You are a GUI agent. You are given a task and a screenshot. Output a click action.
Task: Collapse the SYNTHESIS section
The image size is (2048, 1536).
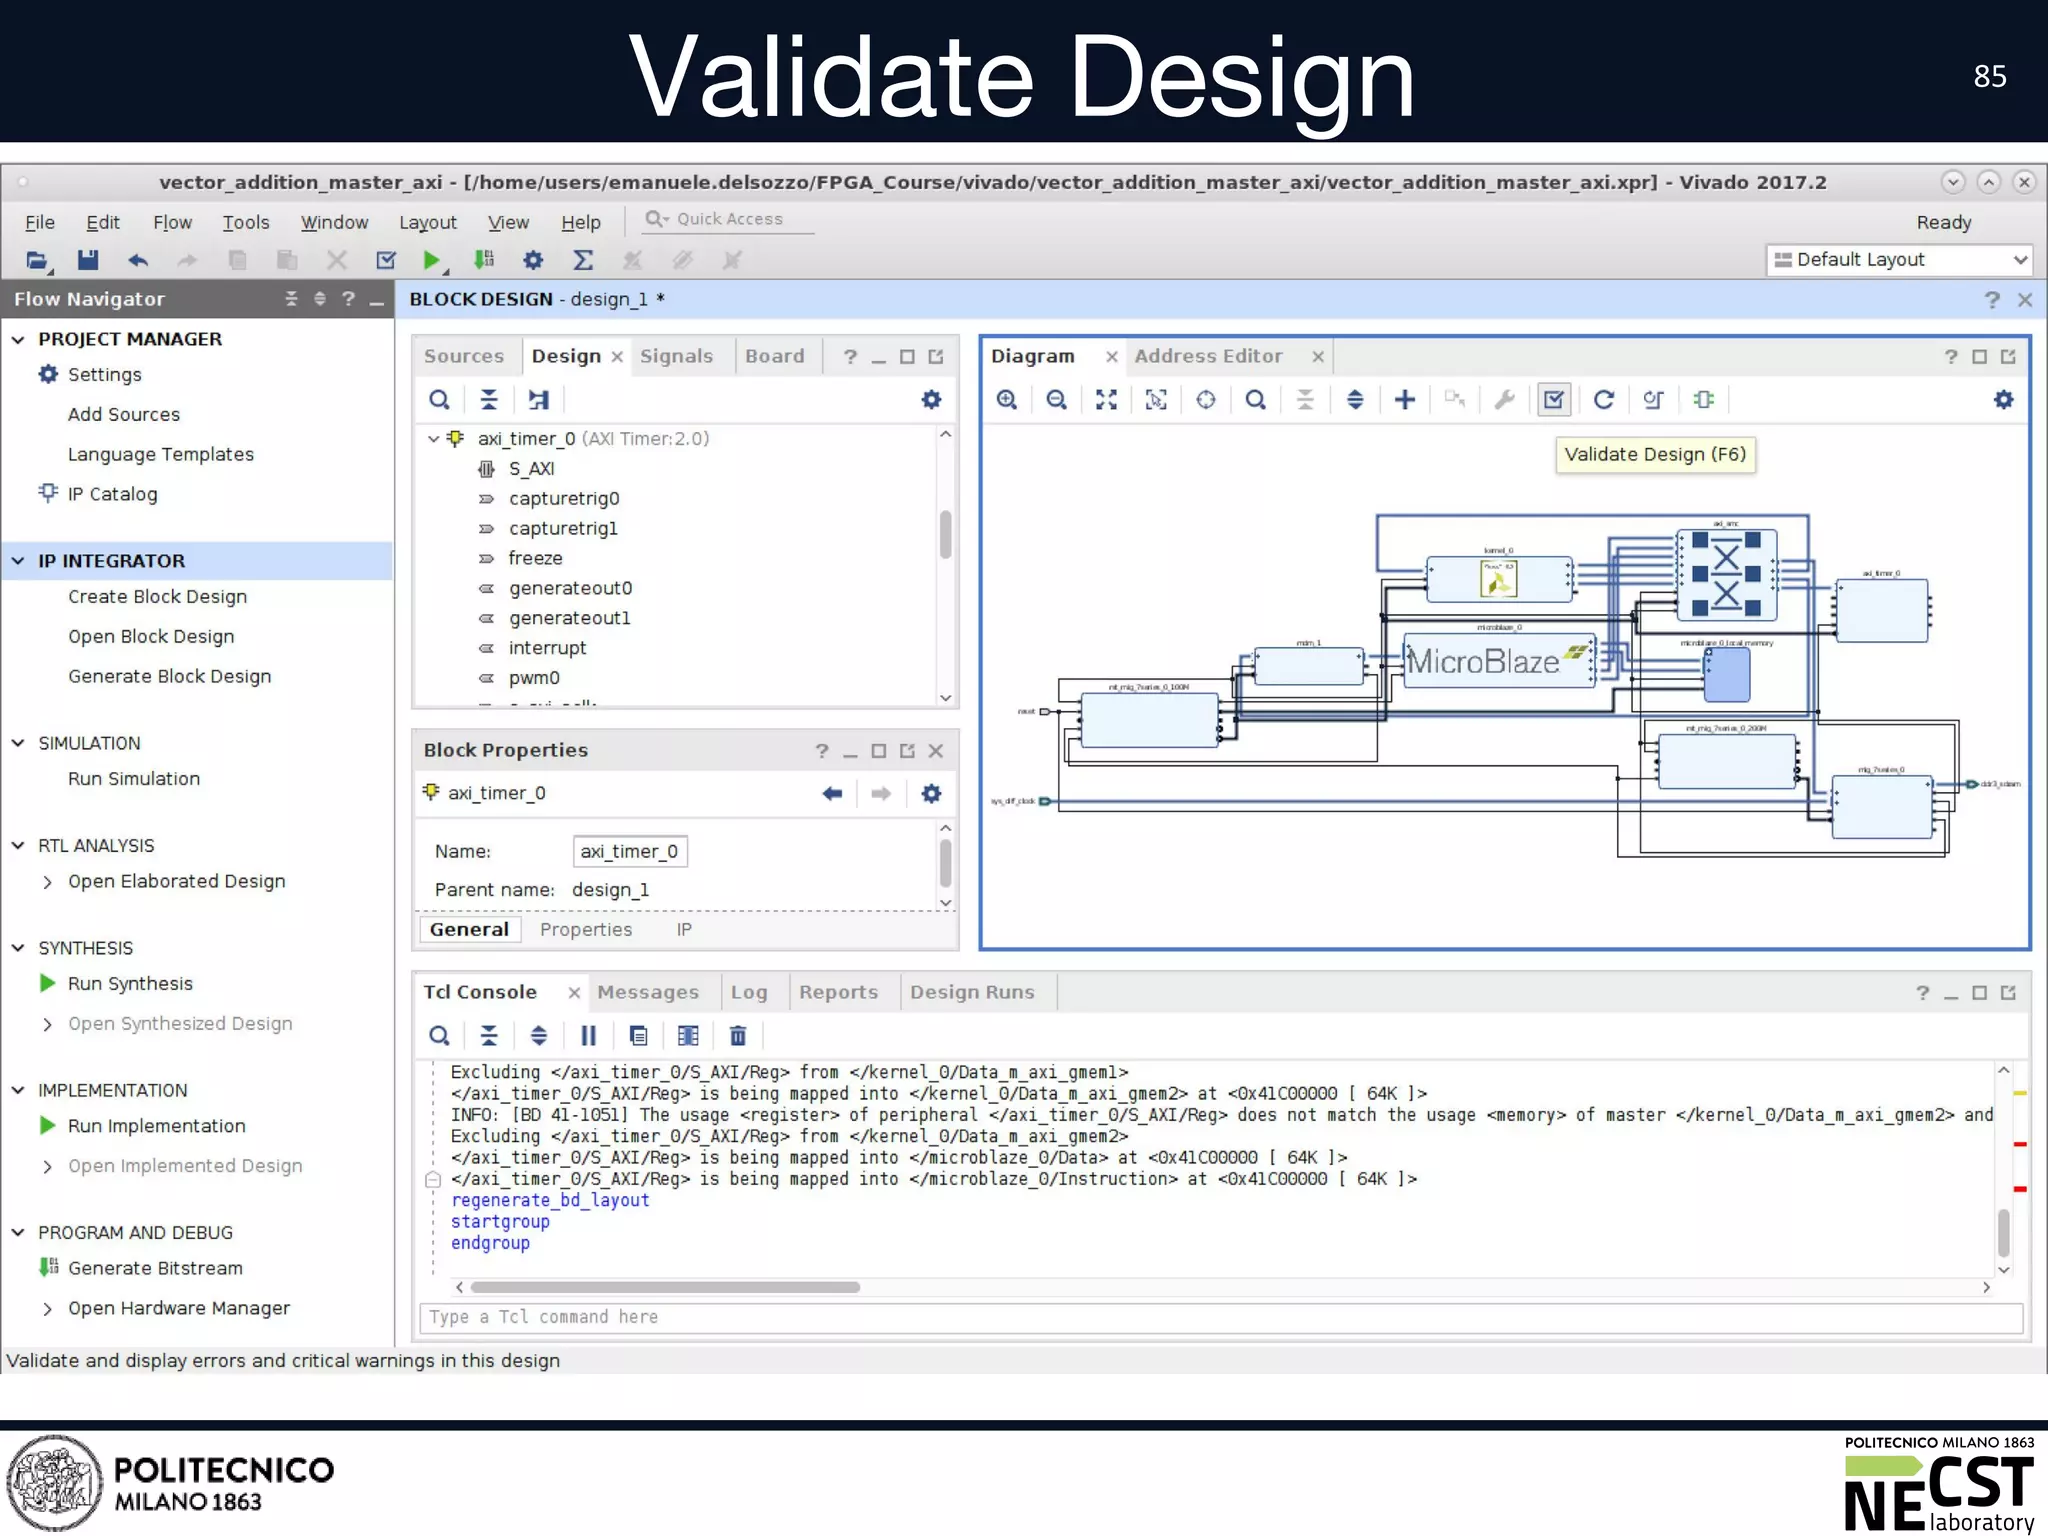[x=18, y=948]
